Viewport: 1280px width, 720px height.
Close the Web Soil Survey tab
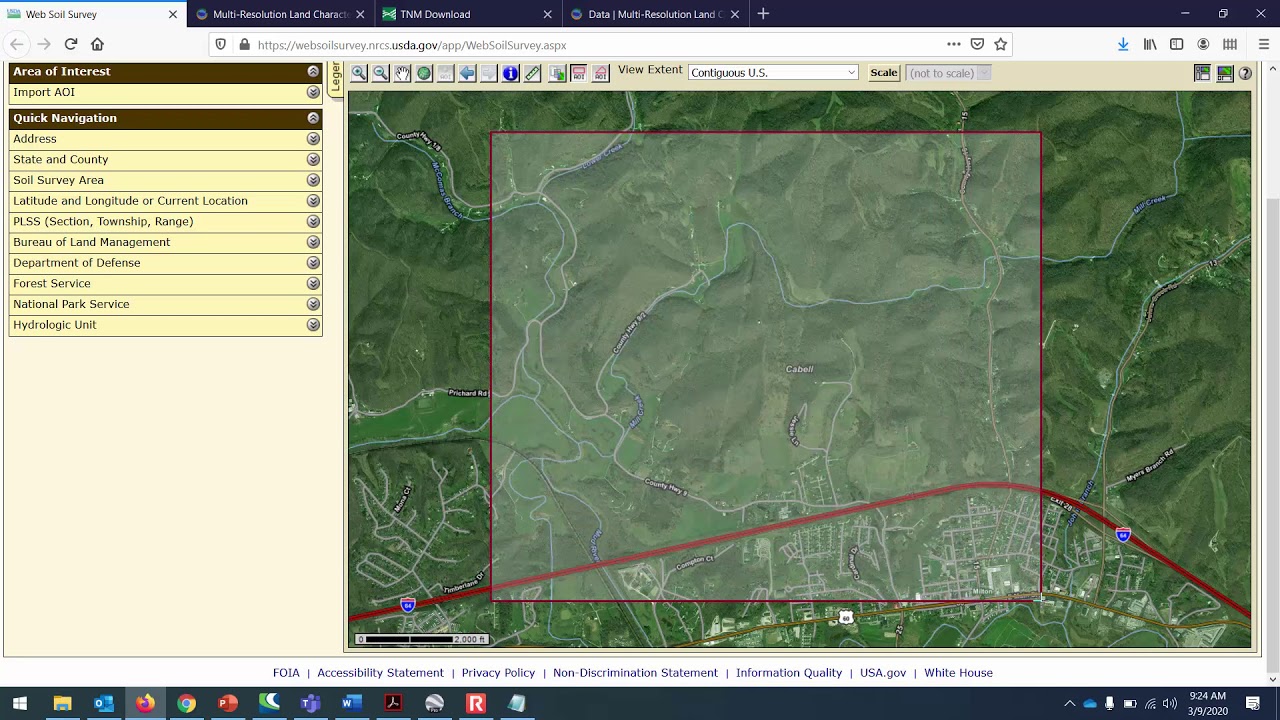(x=173, y=14)
